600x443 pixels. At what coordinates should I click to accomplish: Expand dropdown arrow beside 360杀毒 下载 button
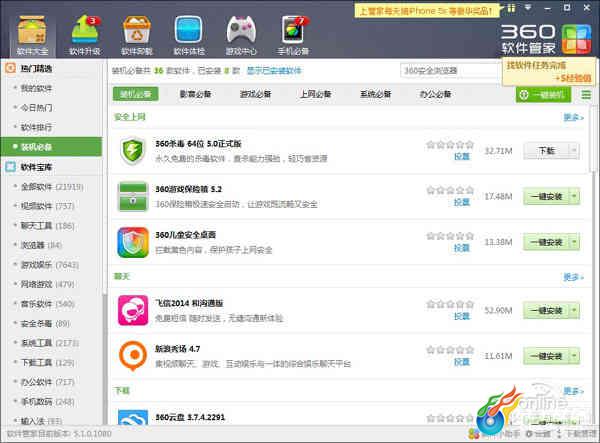point(574,151)
